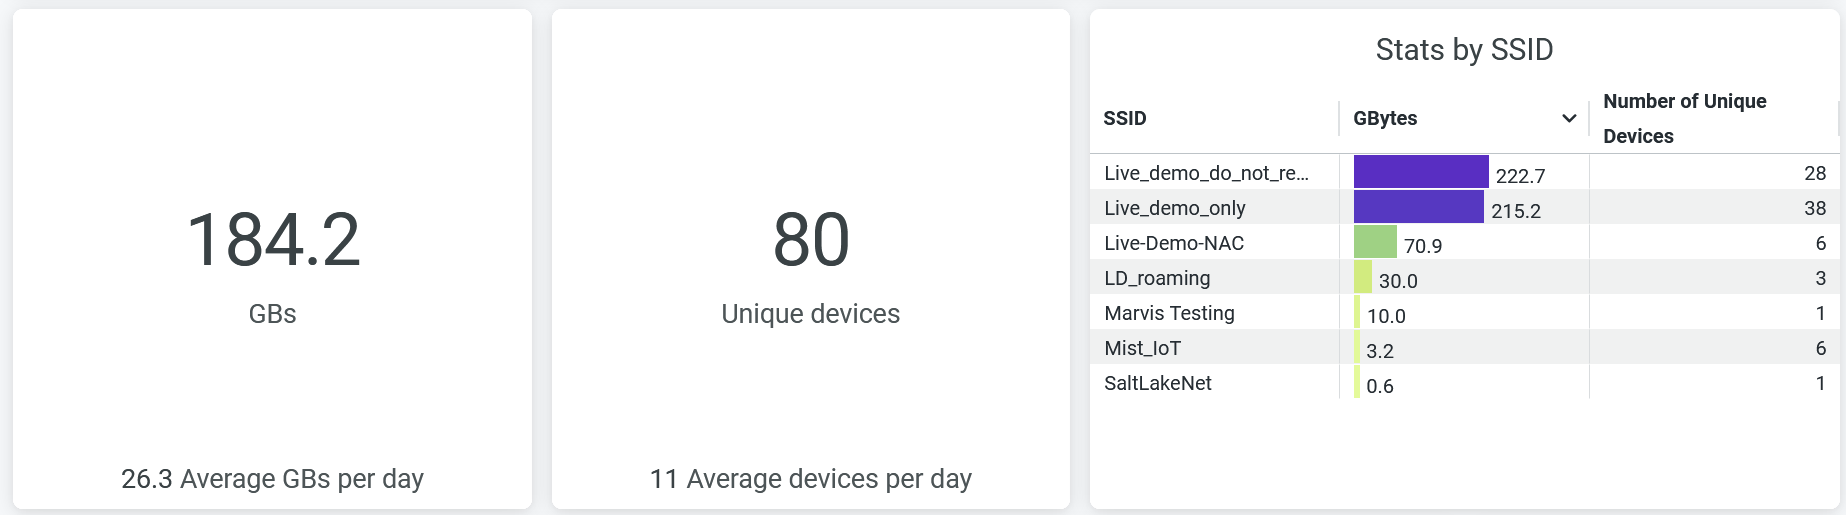The height and width of the screenshot is (515, 1846).
Task: Click the GBytes sort chevron icon
Action: pyautogui.click(x=1569, y=118)
